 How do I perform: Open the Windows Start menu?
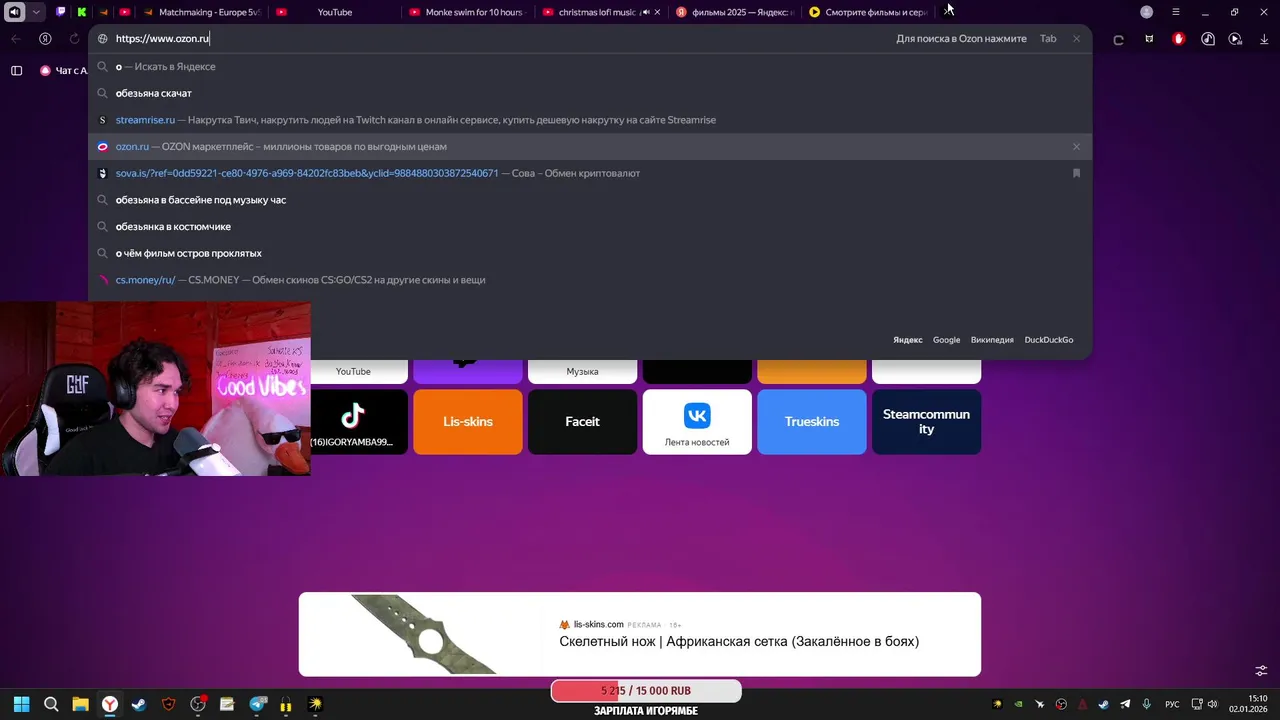click(21, 704)
